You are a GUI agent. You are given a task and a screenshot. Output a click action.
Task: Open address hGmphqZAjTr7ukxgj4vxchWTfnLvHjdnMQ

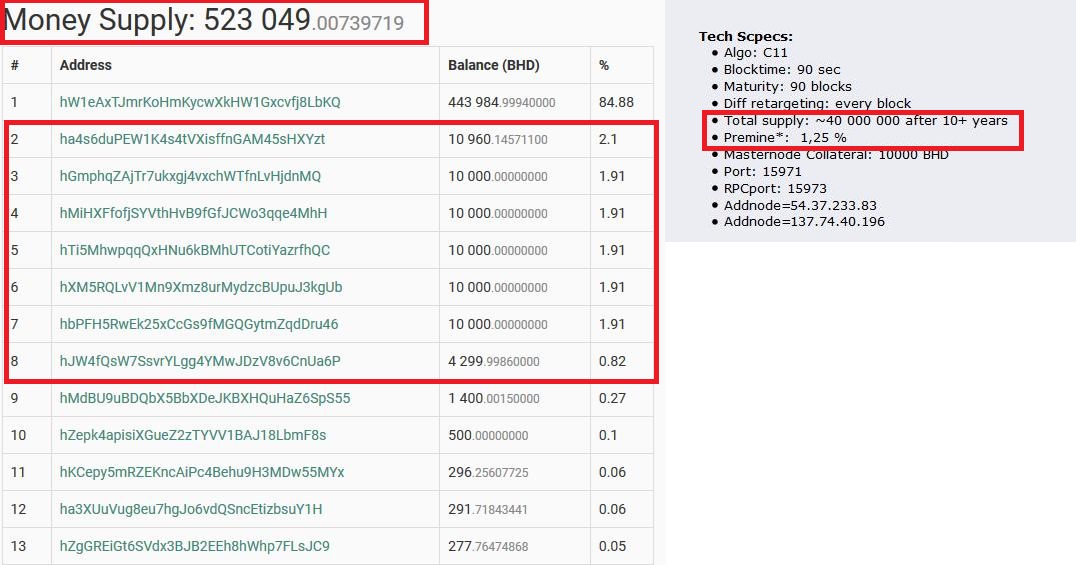pyautogui.click(x=190, y=176)
